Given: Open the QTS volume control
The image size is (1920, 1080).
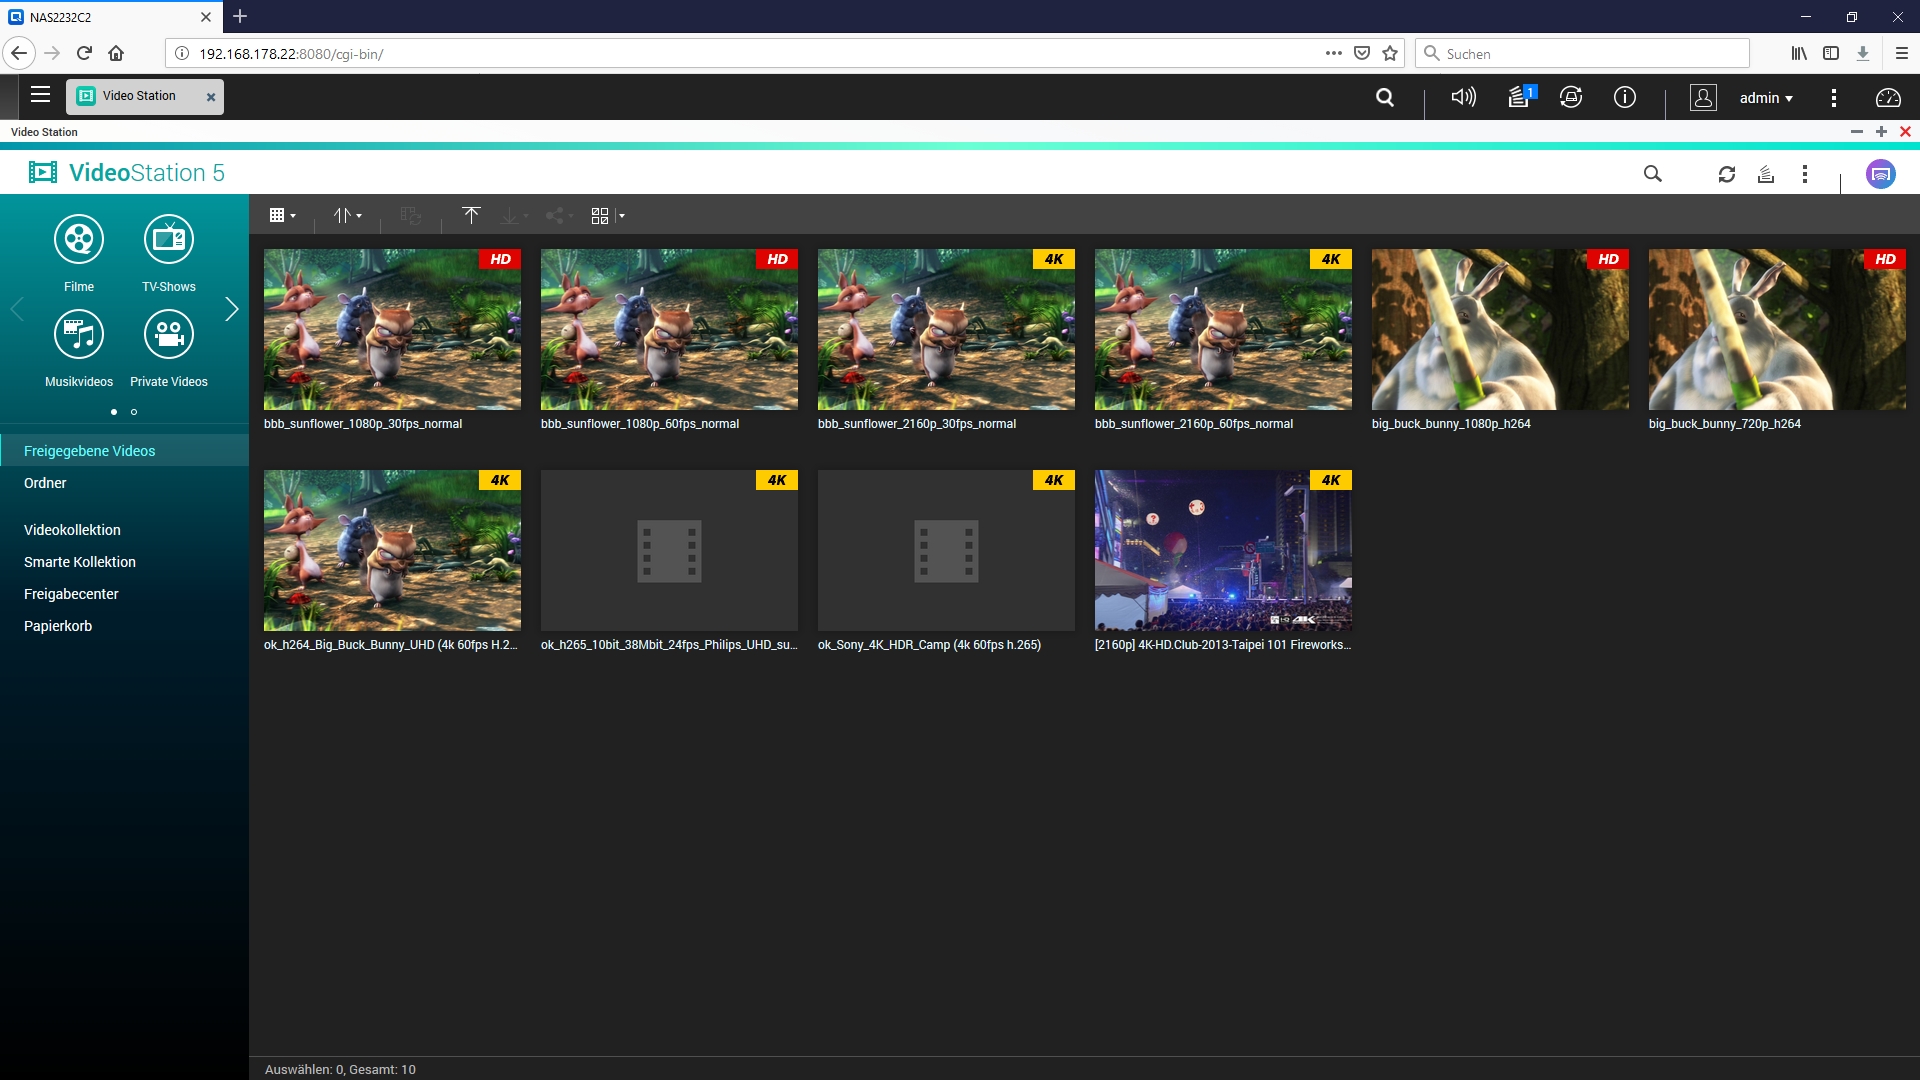Looking at the screenshot, I should 1463,97.
